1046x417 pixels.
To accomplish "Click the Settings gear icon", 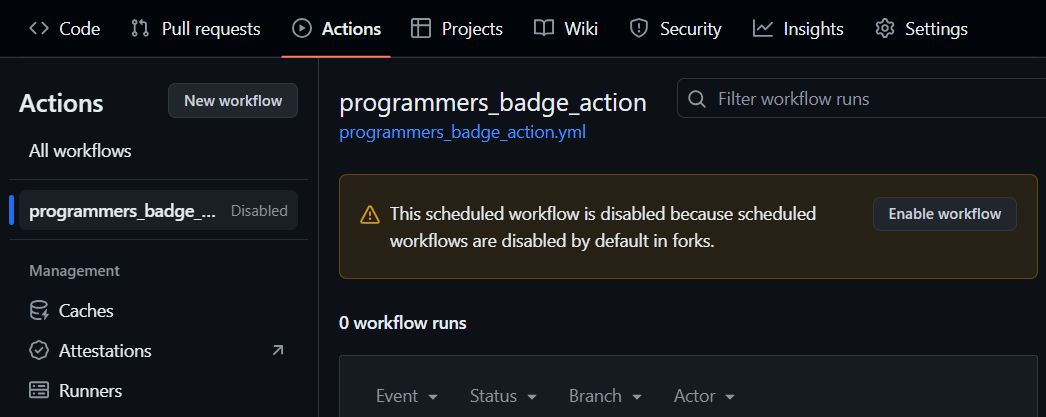I will pyautogui.click(x=885, y=29).
